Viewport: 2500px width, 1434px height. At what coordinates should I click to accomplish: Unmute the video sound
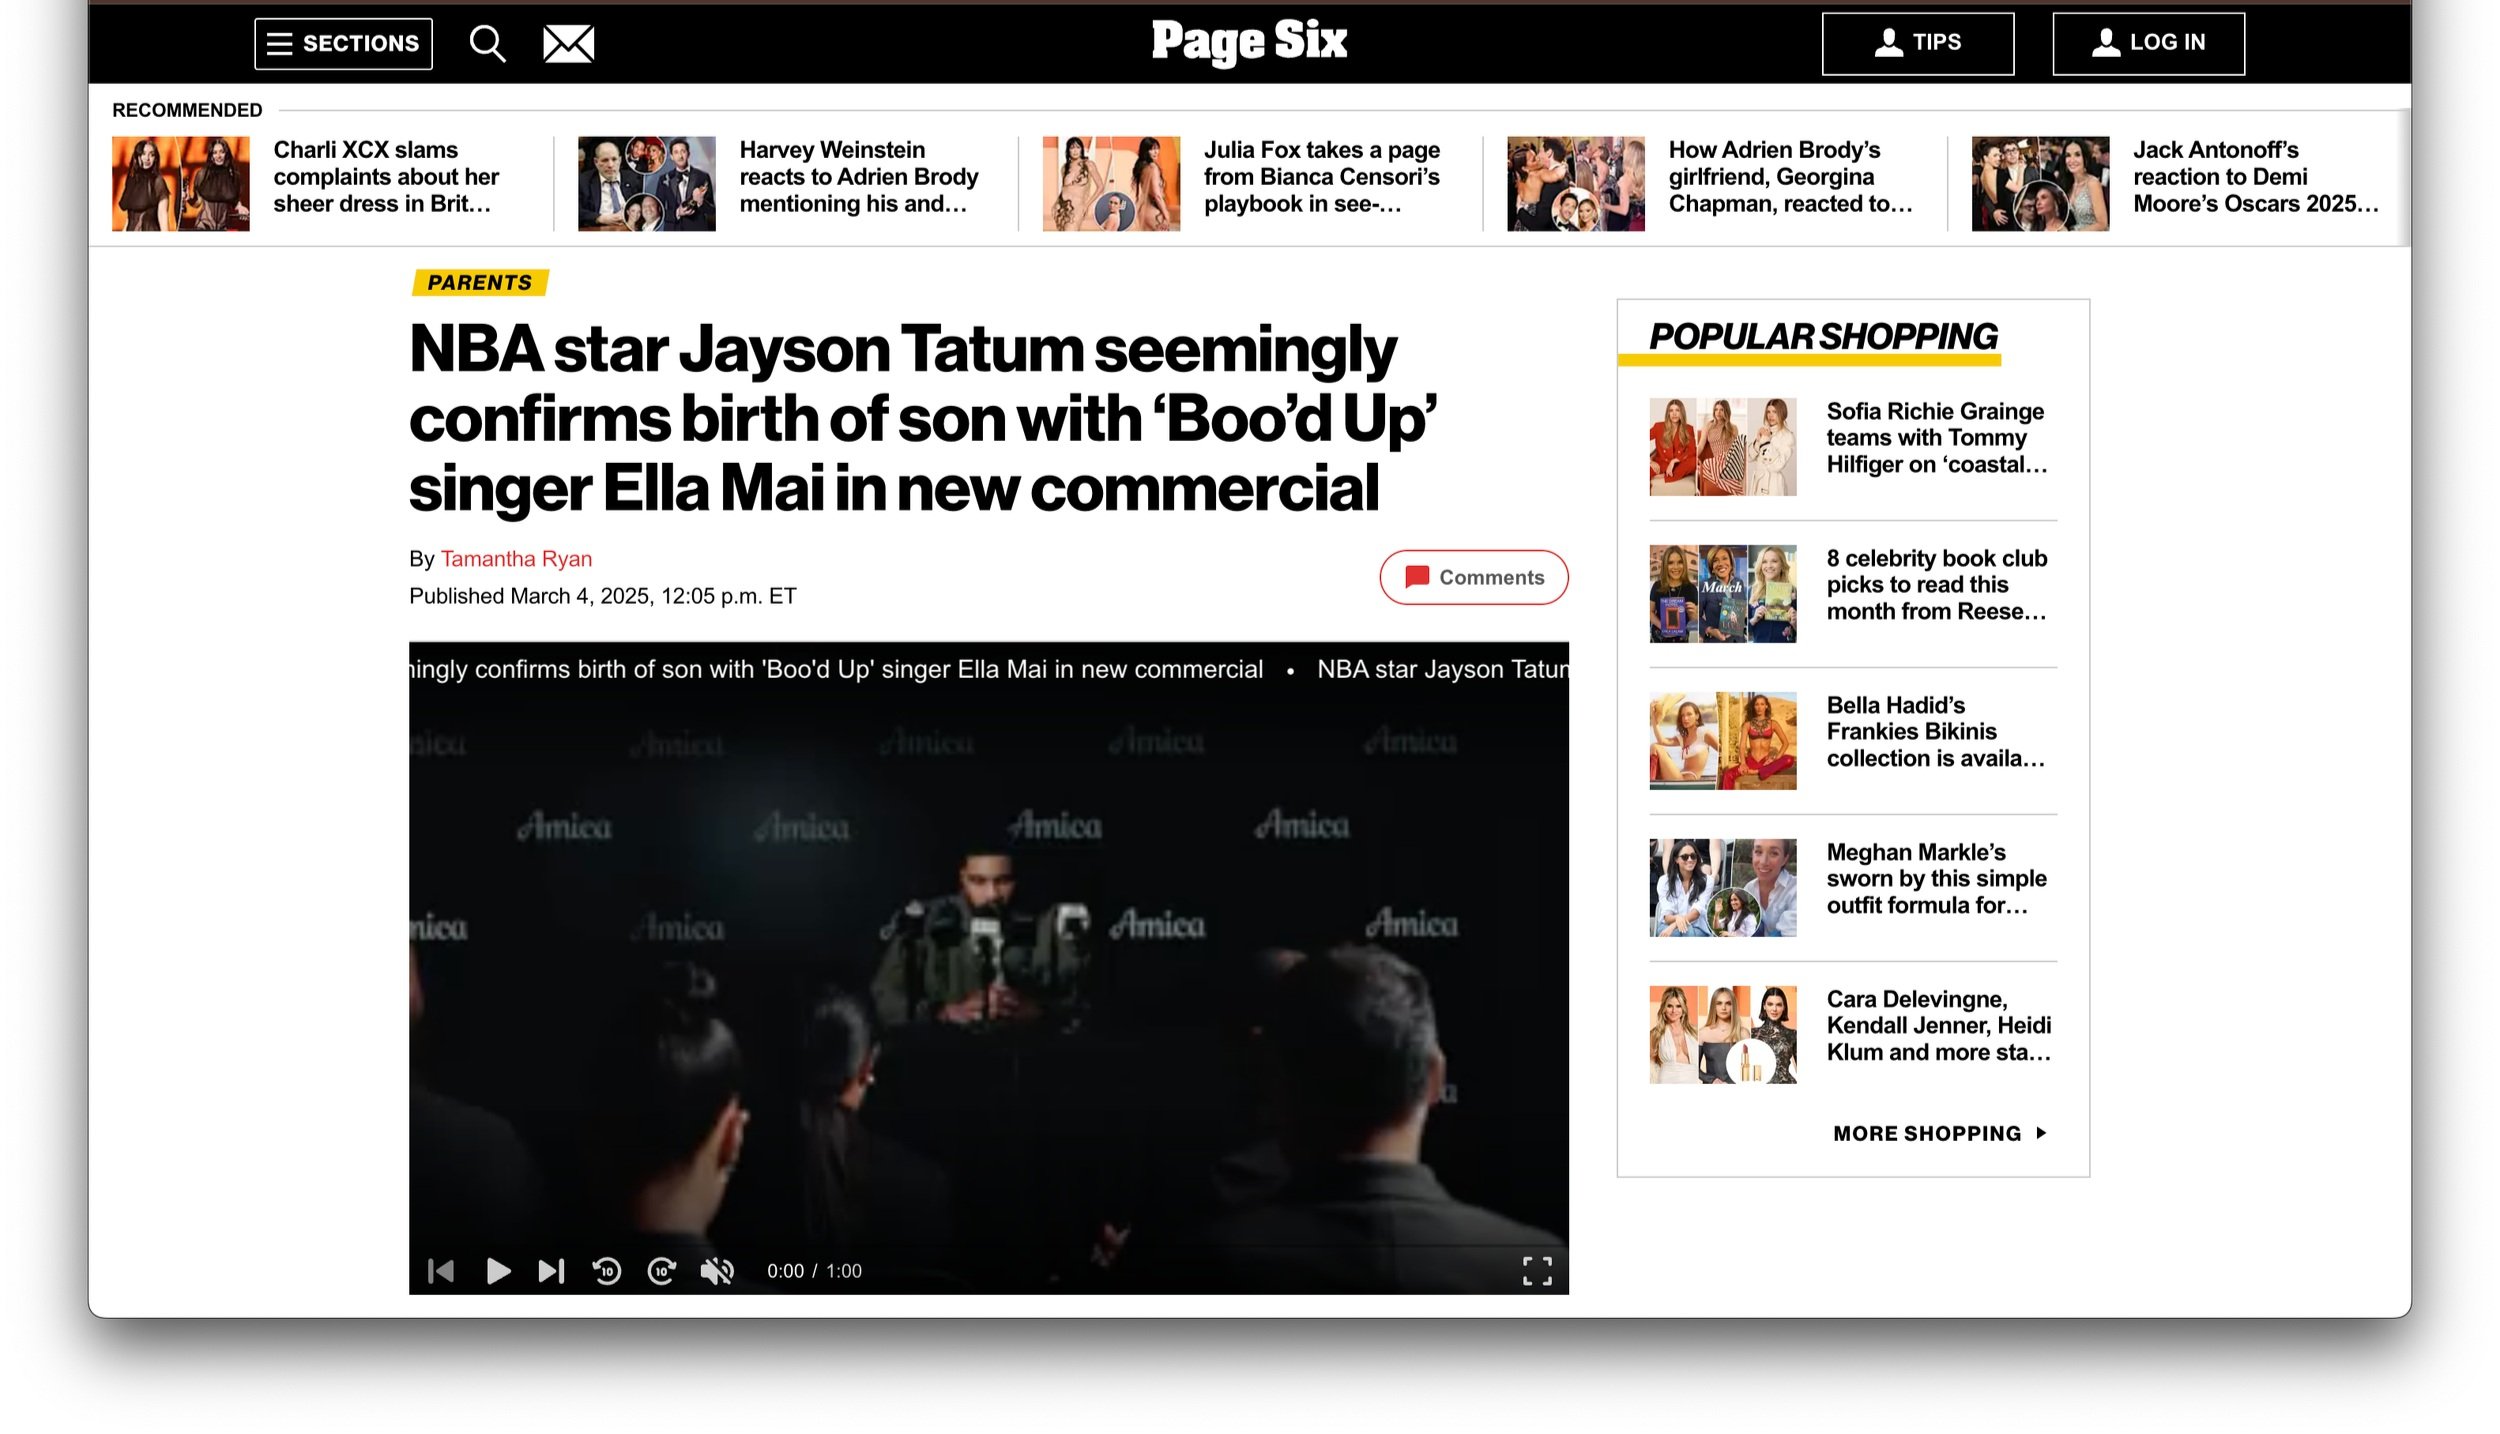(x=717, y=1270)
